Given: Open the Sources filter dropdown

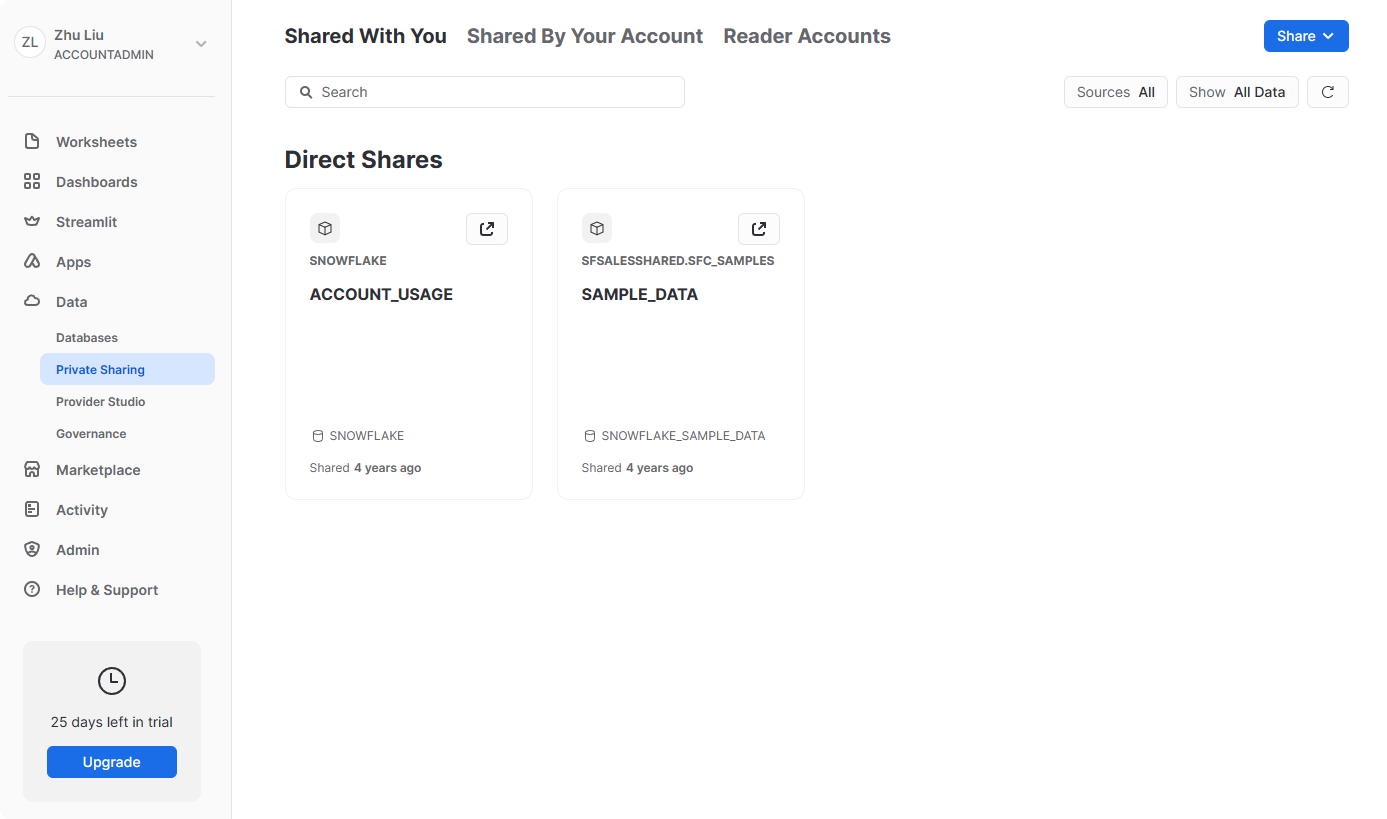Looking at the screenshot, I should 1115,92.
